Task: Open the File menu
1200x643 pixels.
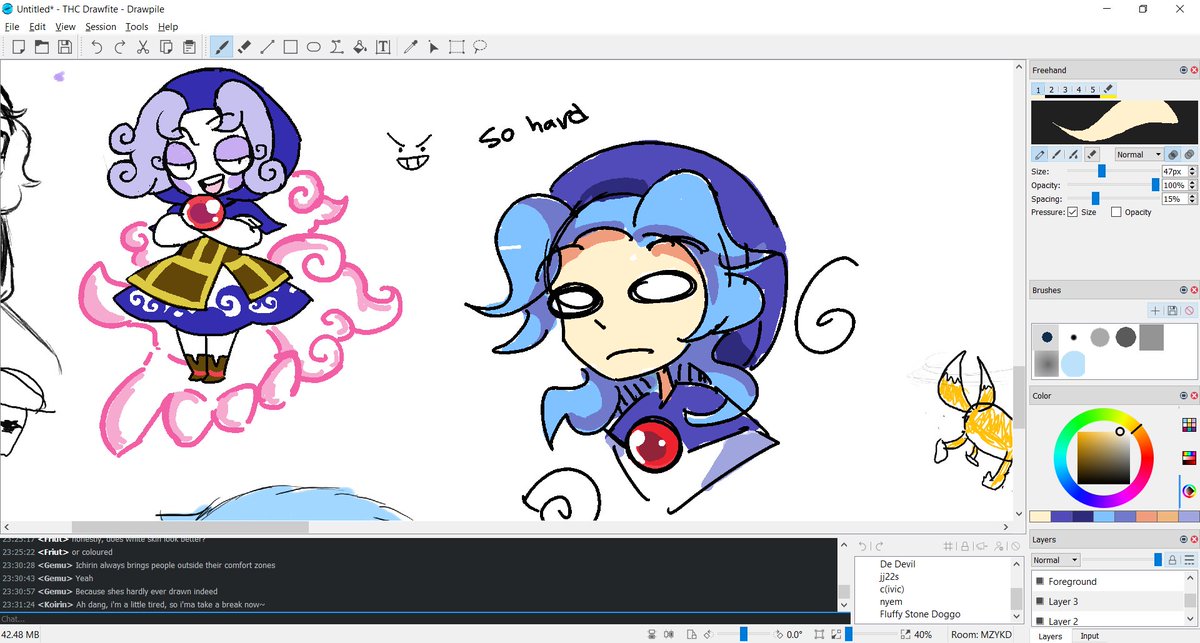Action: [12, 27]
